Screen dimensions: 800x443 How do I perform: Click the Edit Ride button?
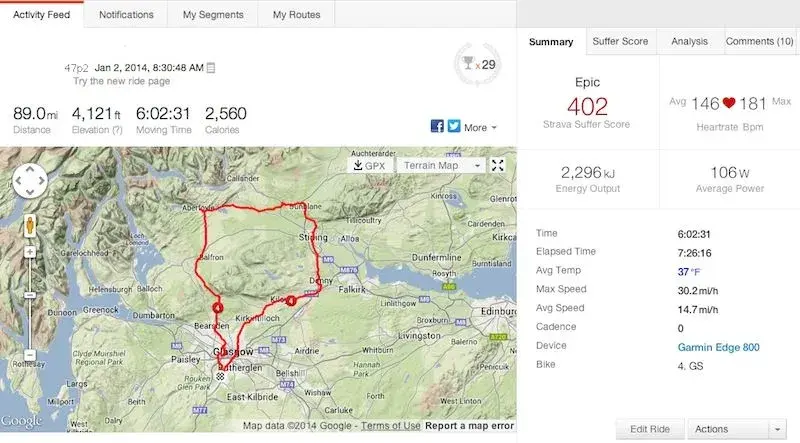click(x=650, y=429)
